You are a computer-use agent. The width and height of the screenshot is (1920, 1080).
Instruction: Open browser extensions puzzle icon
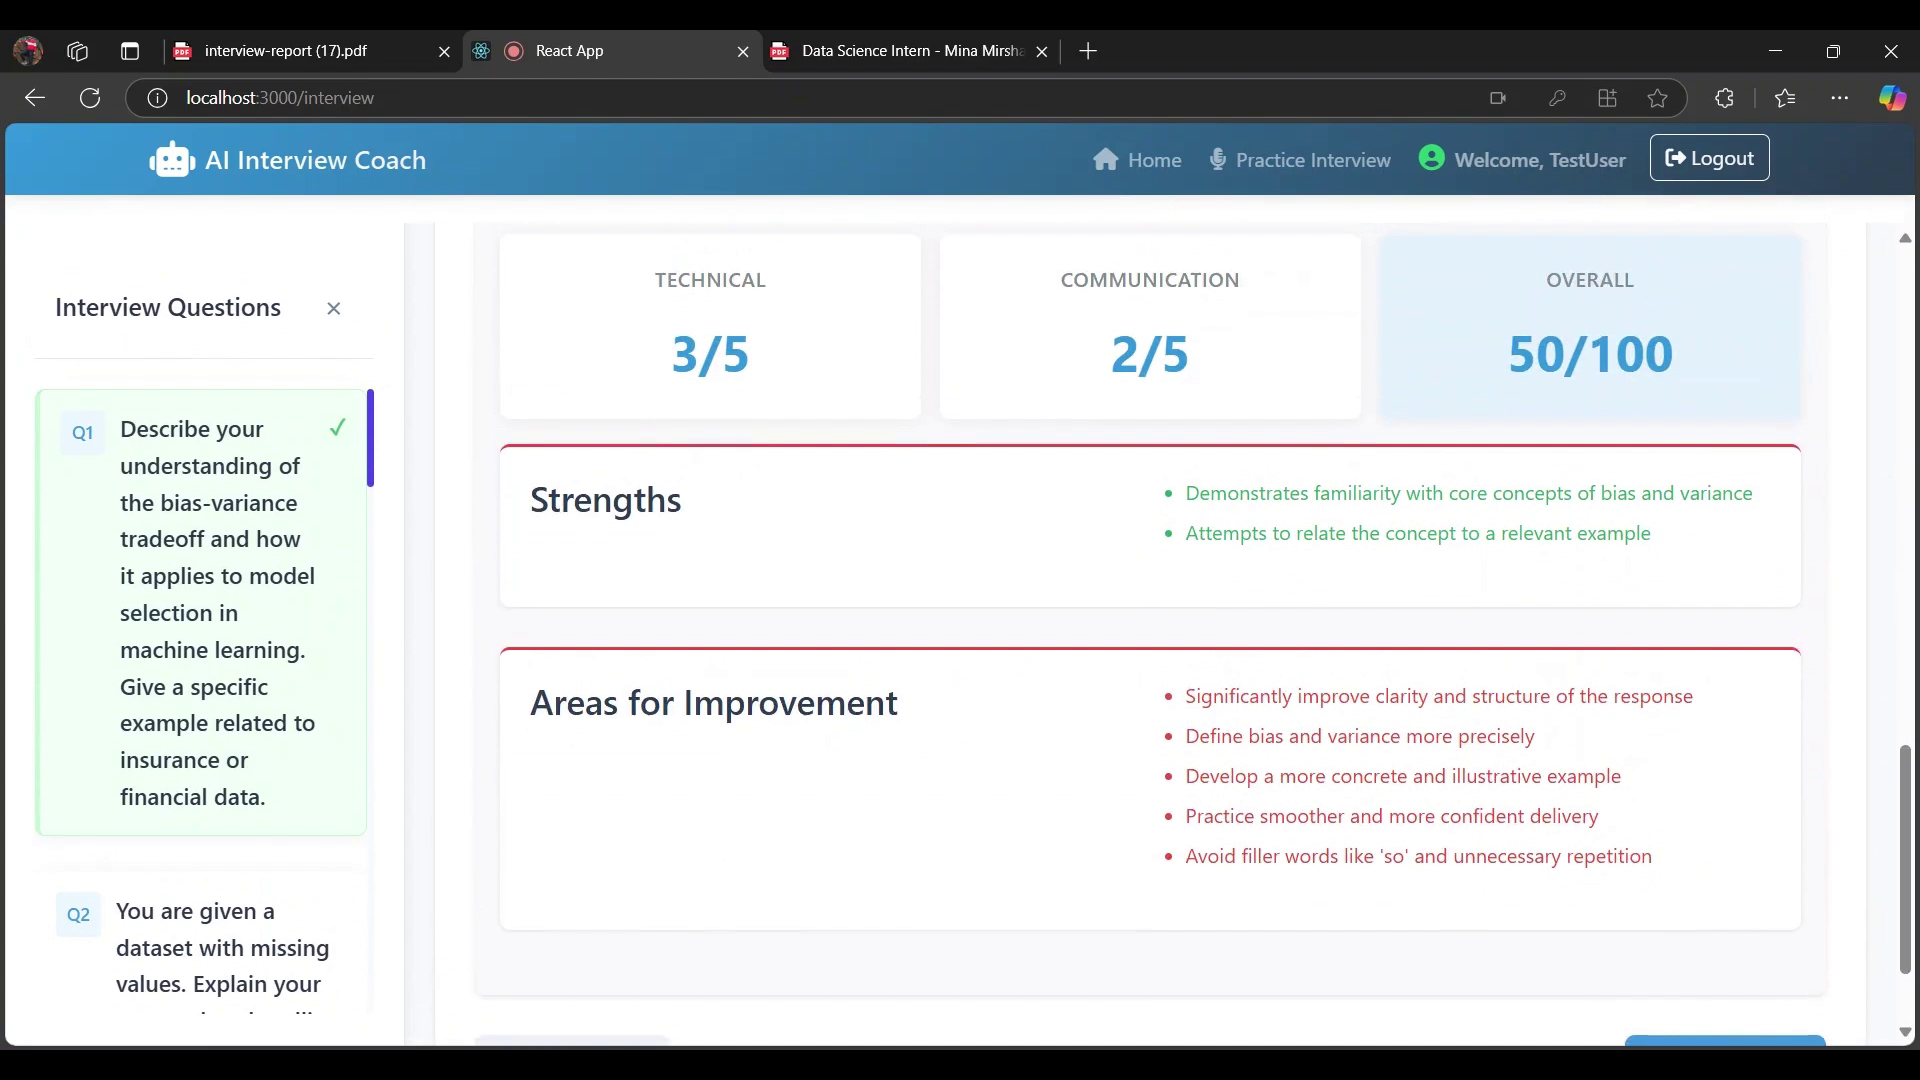1724,98
